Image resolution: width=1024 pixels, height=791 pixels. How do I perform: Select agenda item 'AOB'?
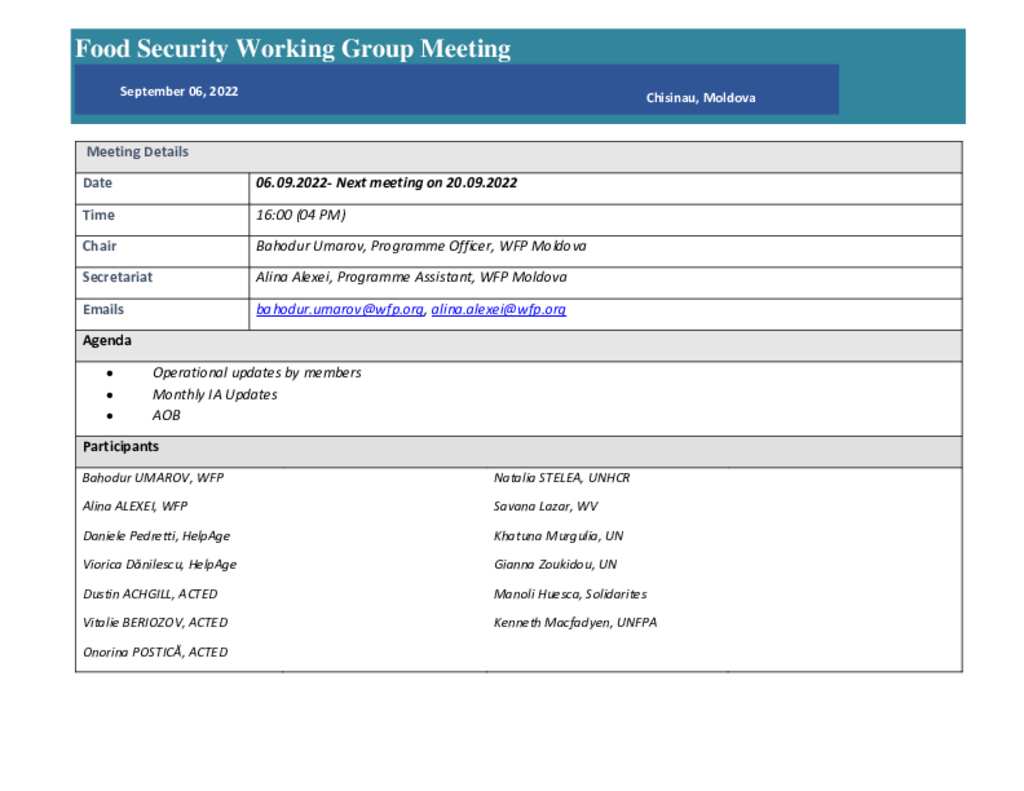pyautogui.click(x=167, y=415)
